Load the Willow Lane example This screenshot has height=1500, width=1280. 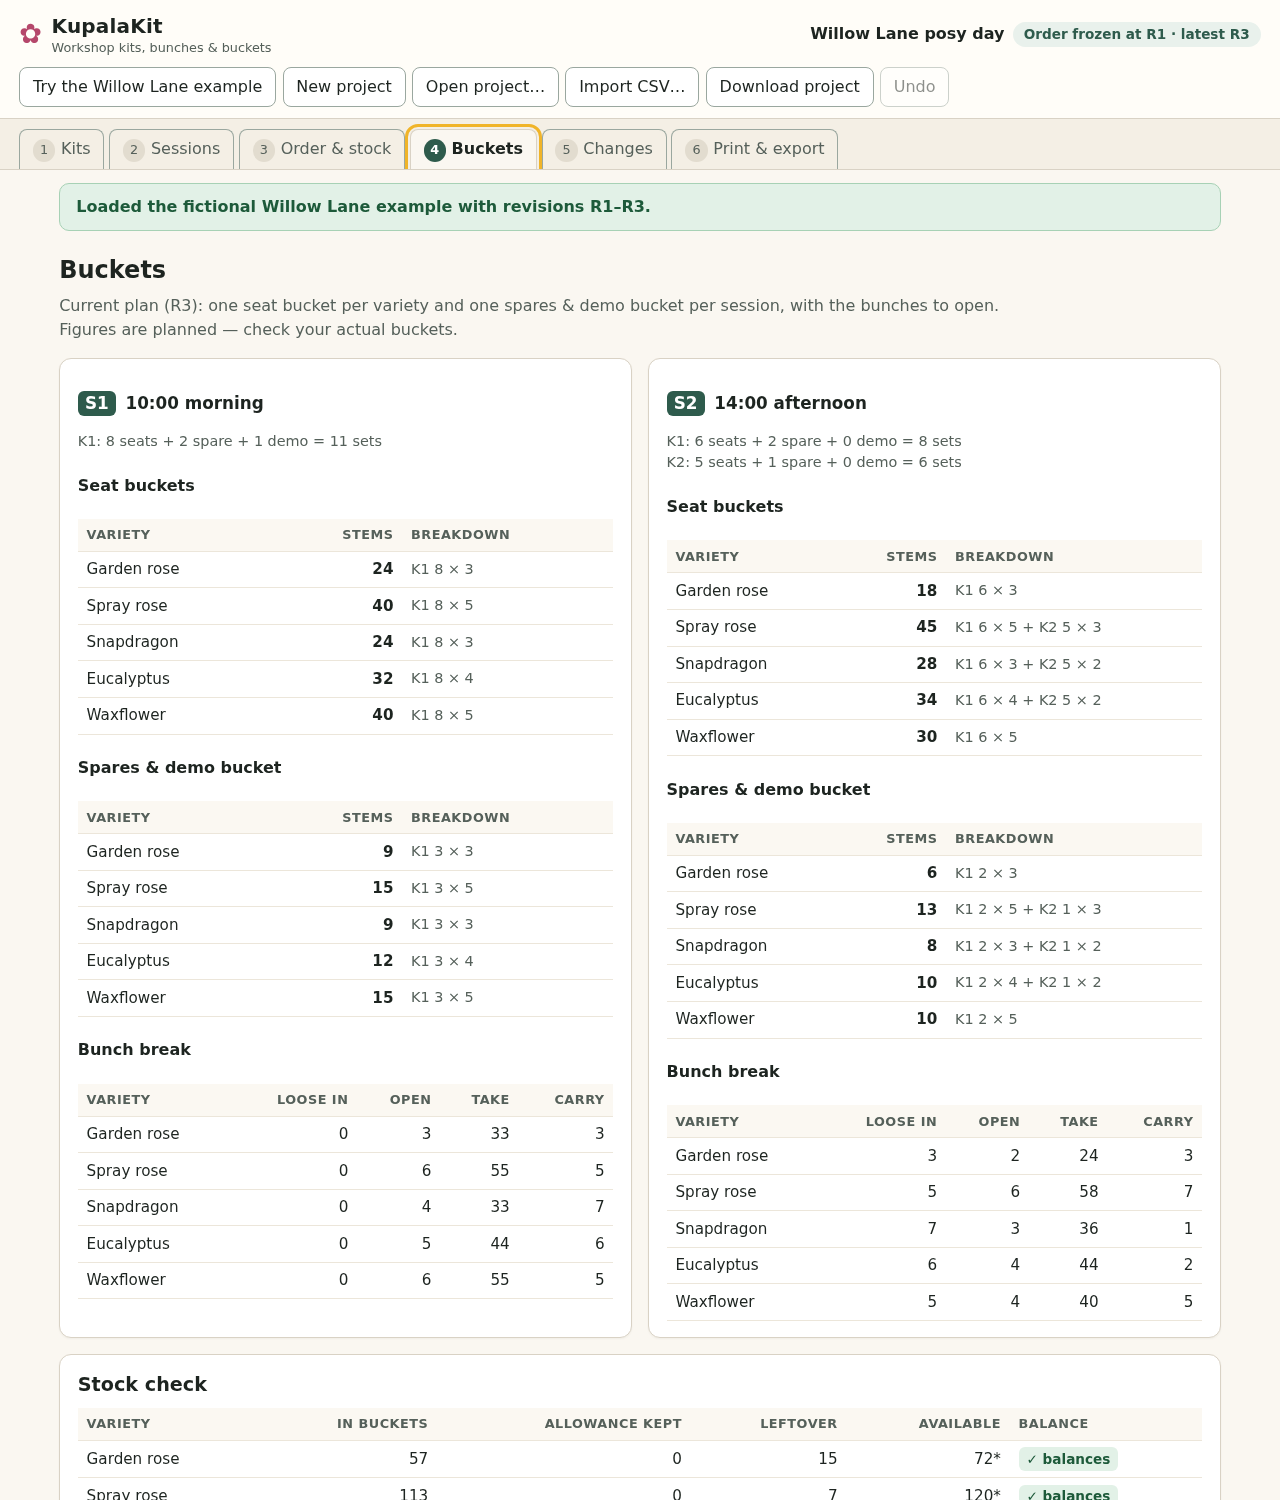click(x=147, y=87)
